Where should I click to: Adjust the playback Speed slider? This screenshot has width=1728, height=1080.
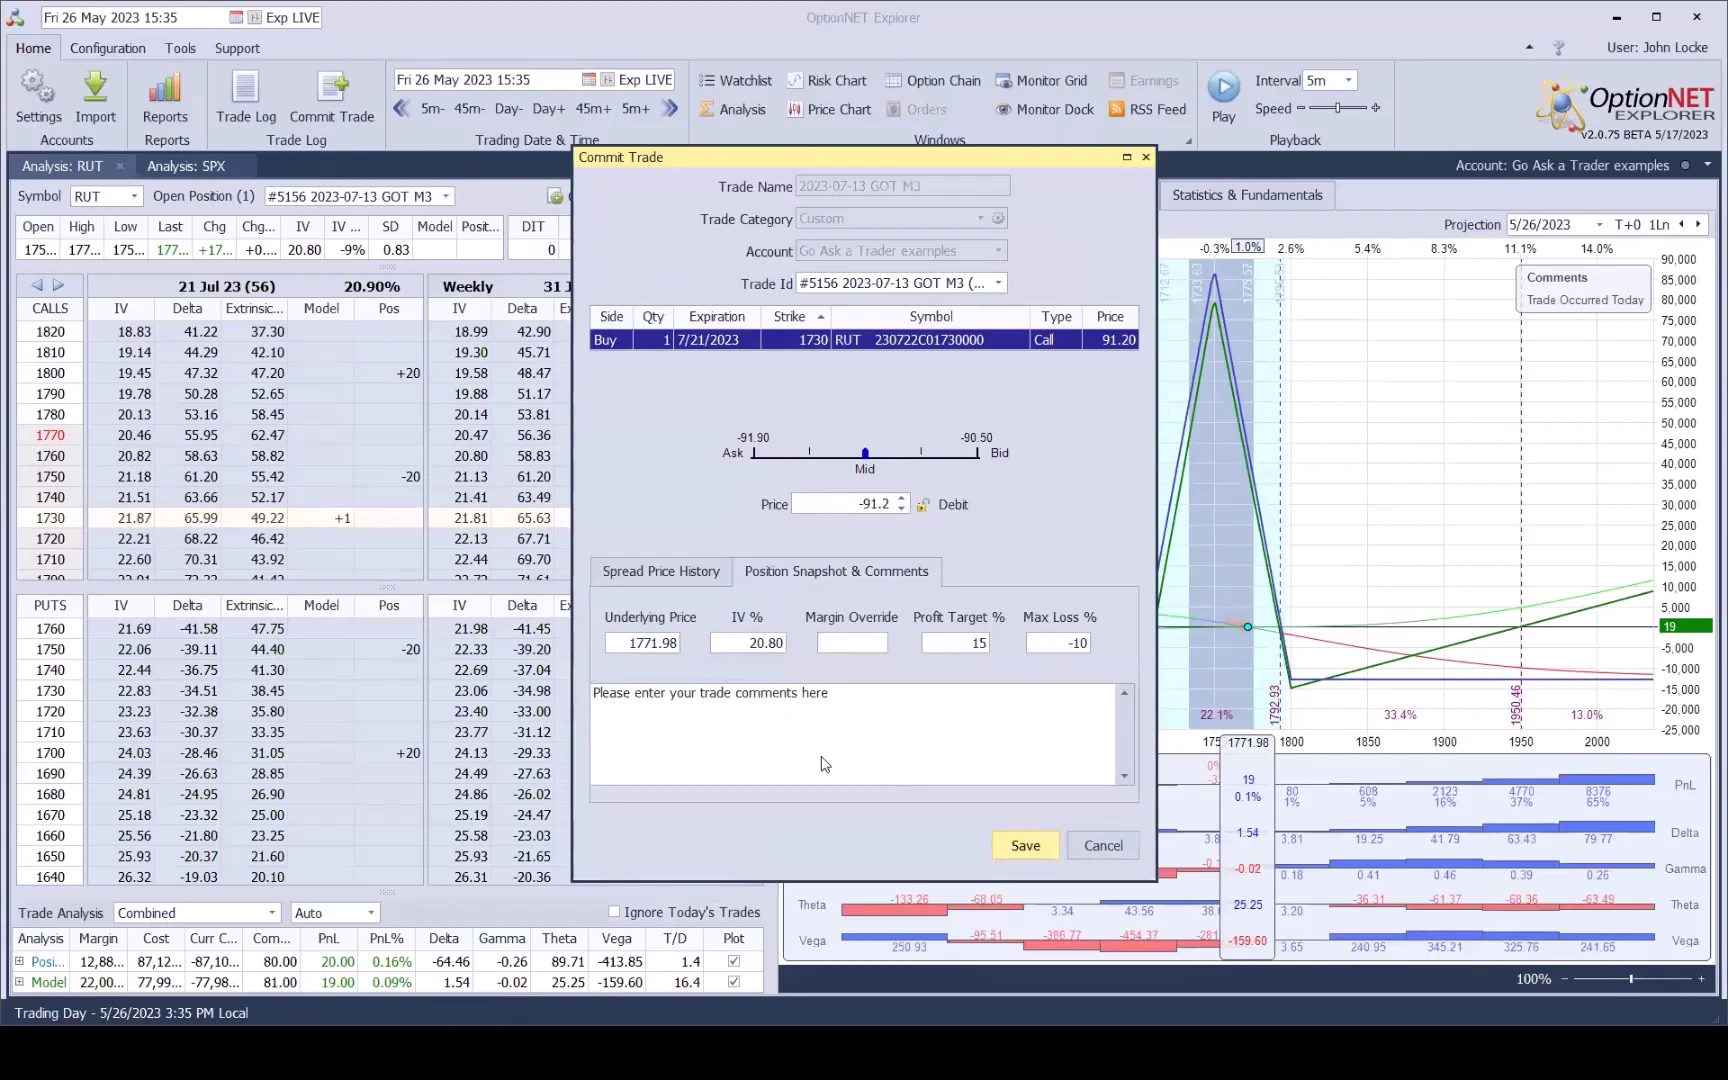click(1338, 108)
